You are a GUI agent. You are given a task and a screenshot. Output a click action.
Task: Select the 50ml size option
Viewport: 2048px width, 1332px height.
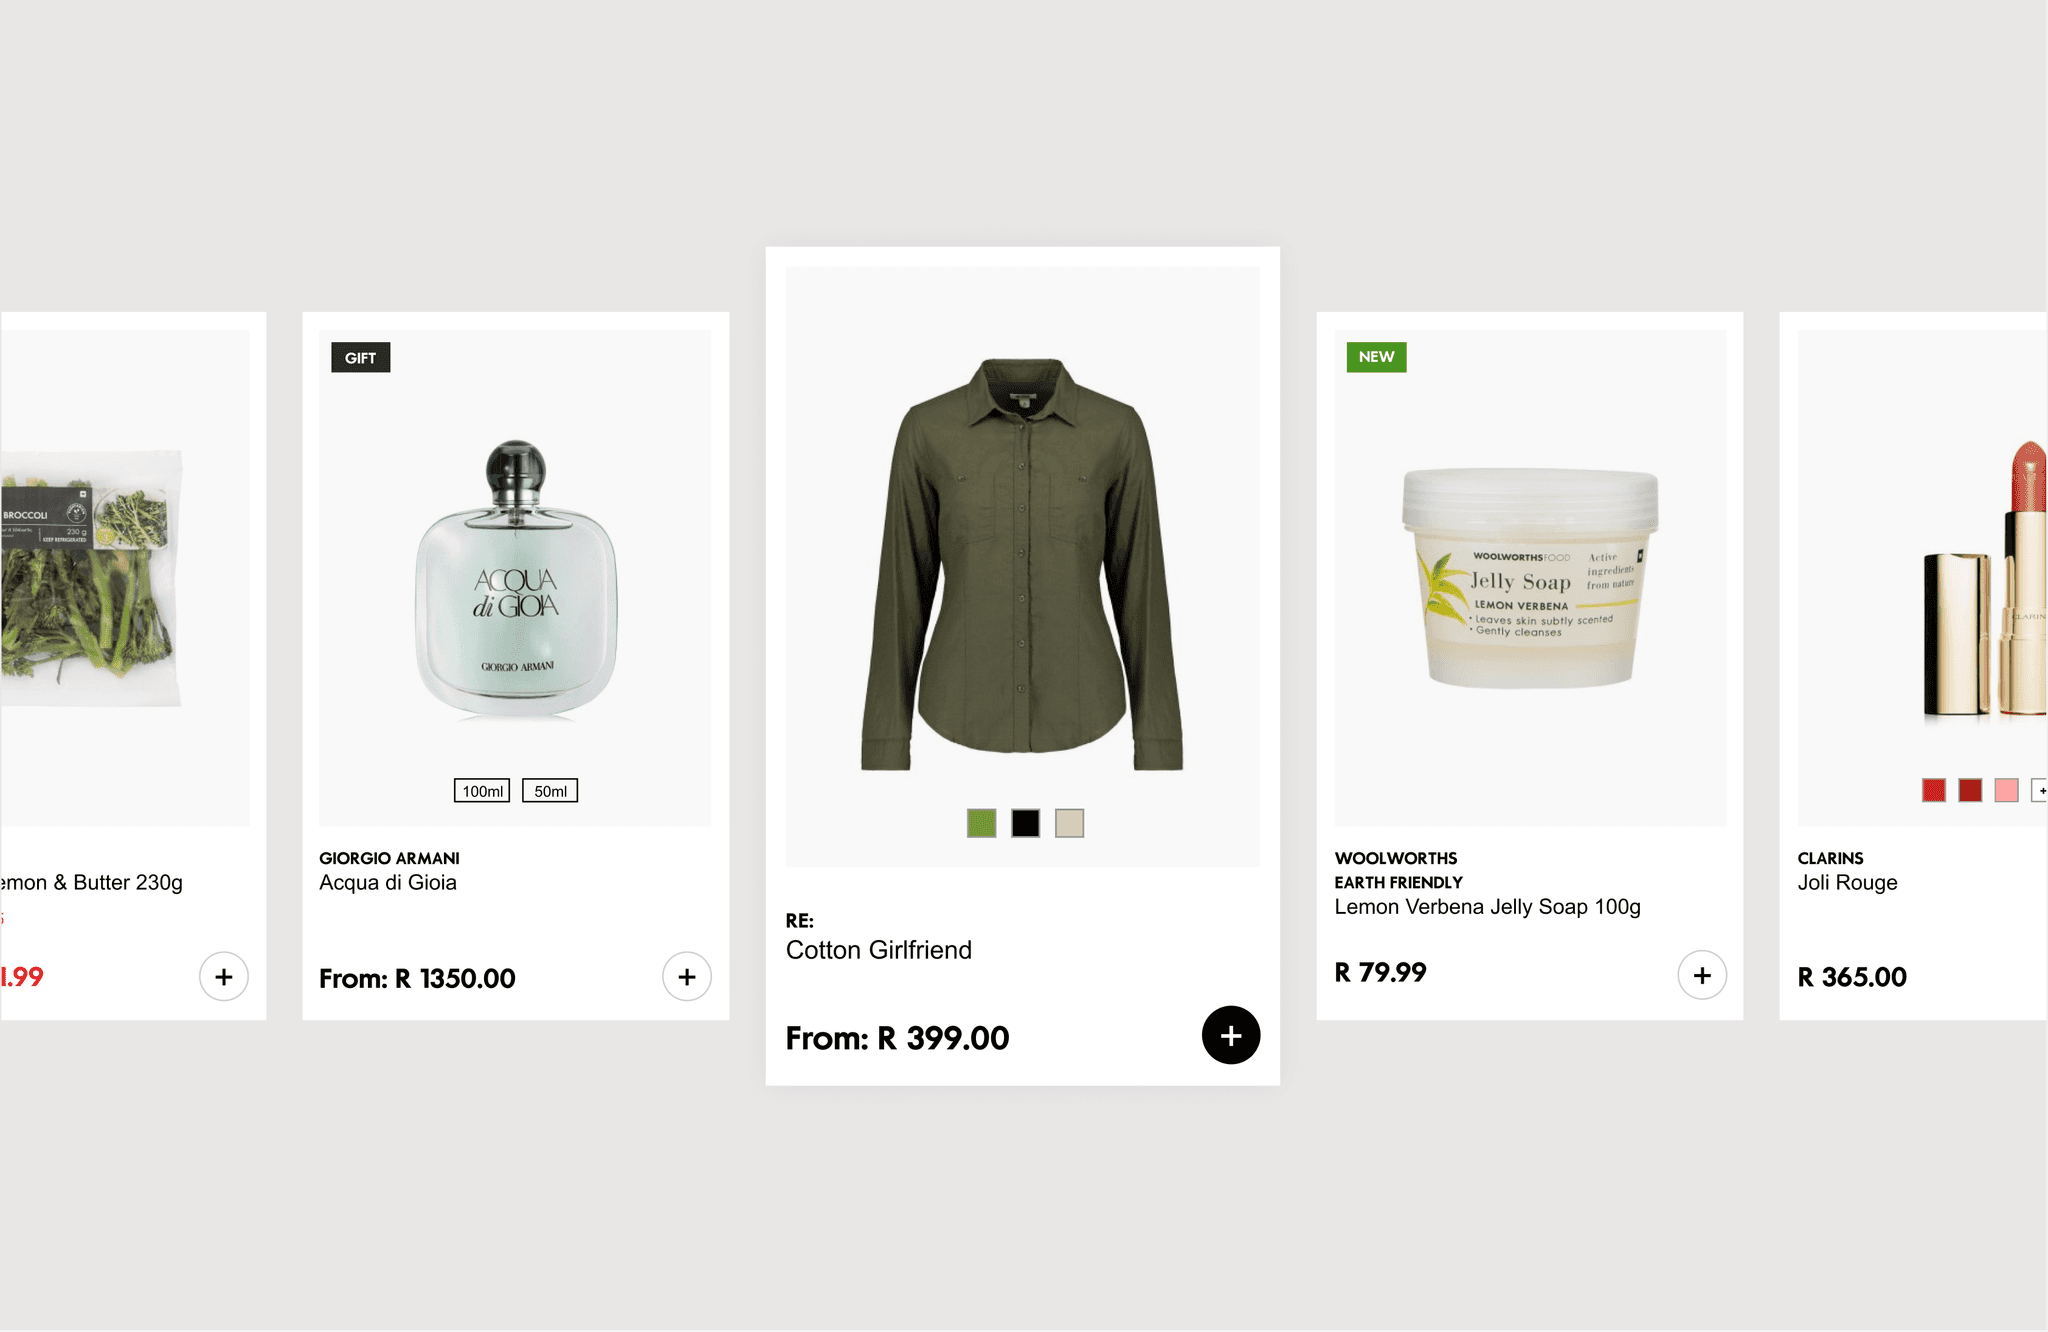point(550,791)
